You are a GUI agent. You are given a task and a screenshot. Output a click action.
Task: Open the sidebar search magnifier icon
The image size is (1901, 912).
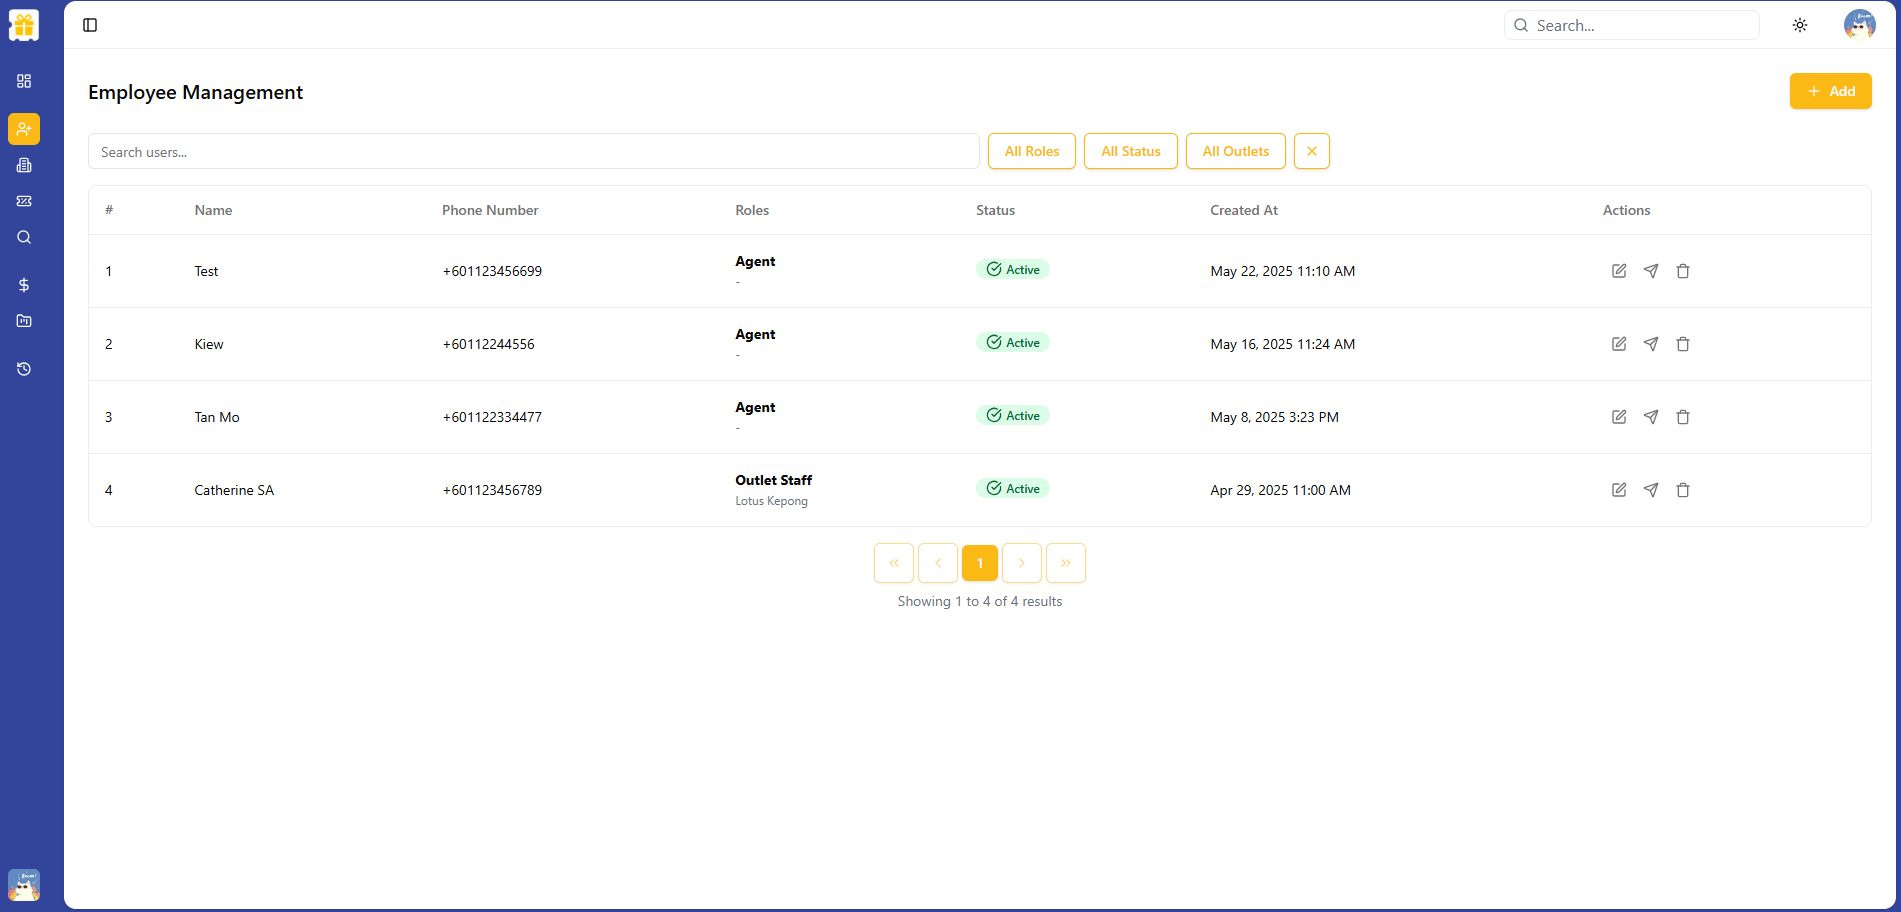pyautogui.click(x=24, y=237)
